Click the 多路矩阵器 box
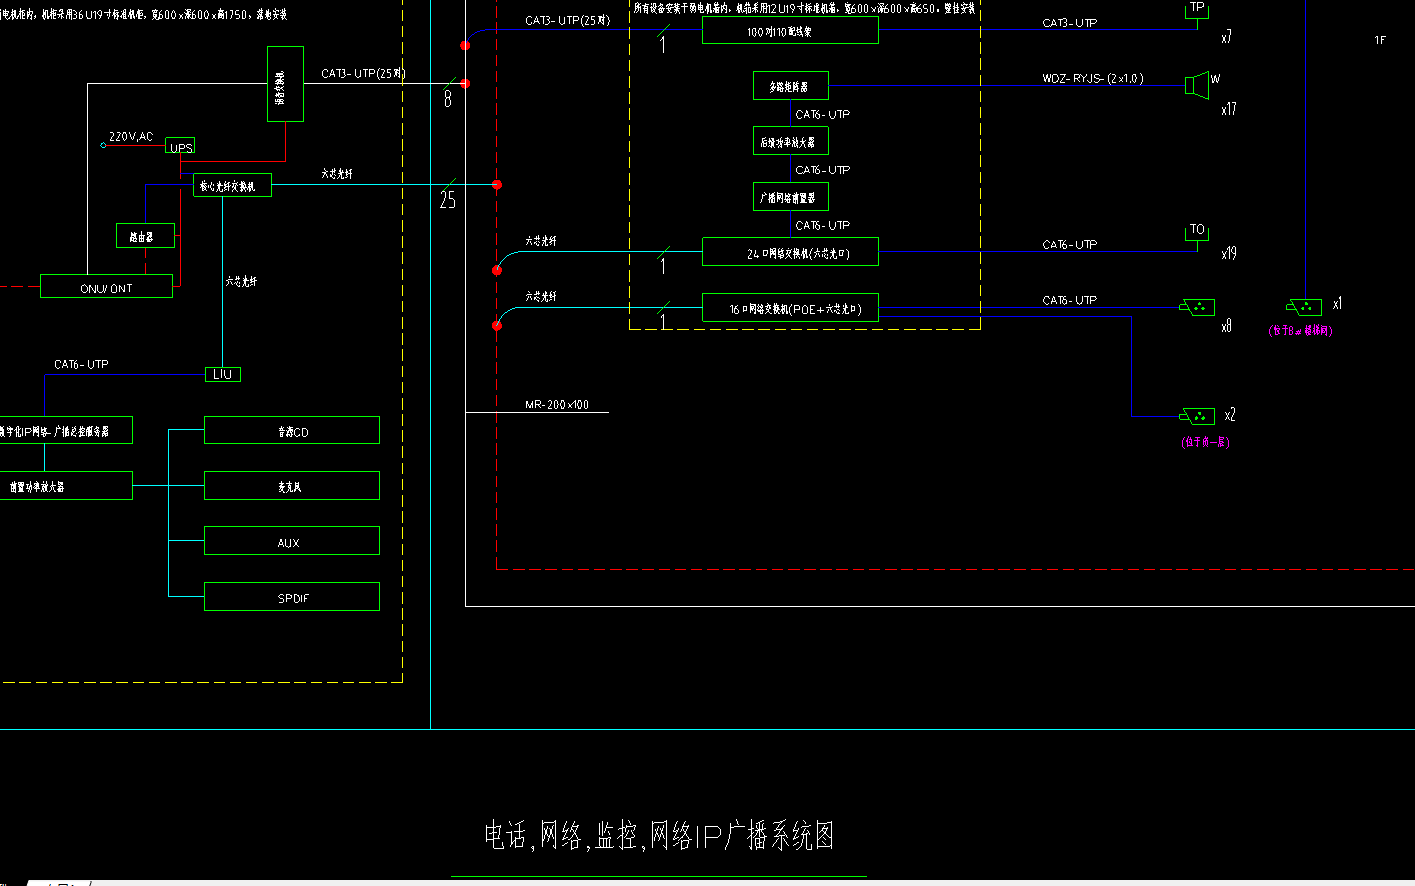The width and height of the screenshot is (1415, 886). pyautogui.click(x=791, y=86)
